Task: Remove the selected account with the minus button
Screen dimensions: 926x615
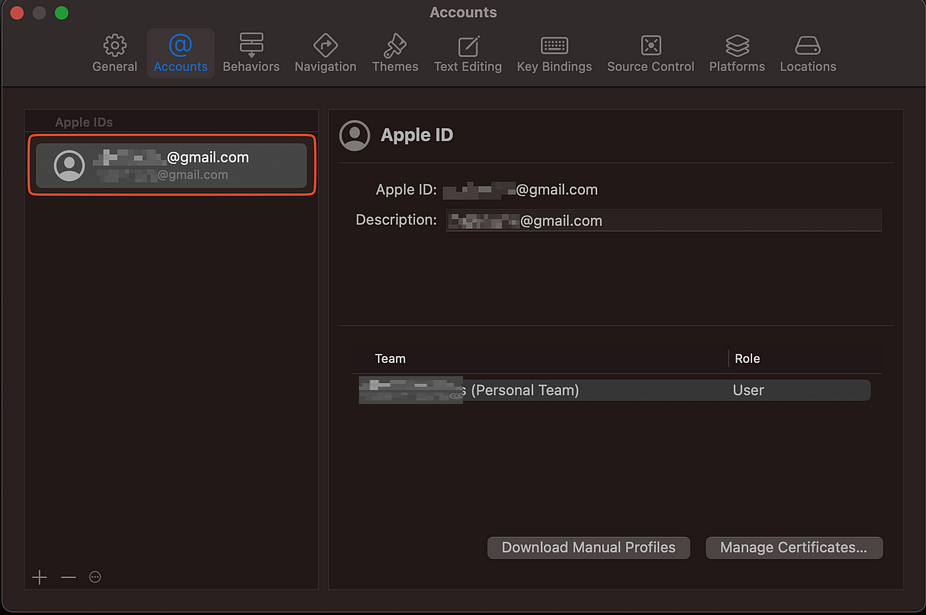Action: click(x=69, y=577)
